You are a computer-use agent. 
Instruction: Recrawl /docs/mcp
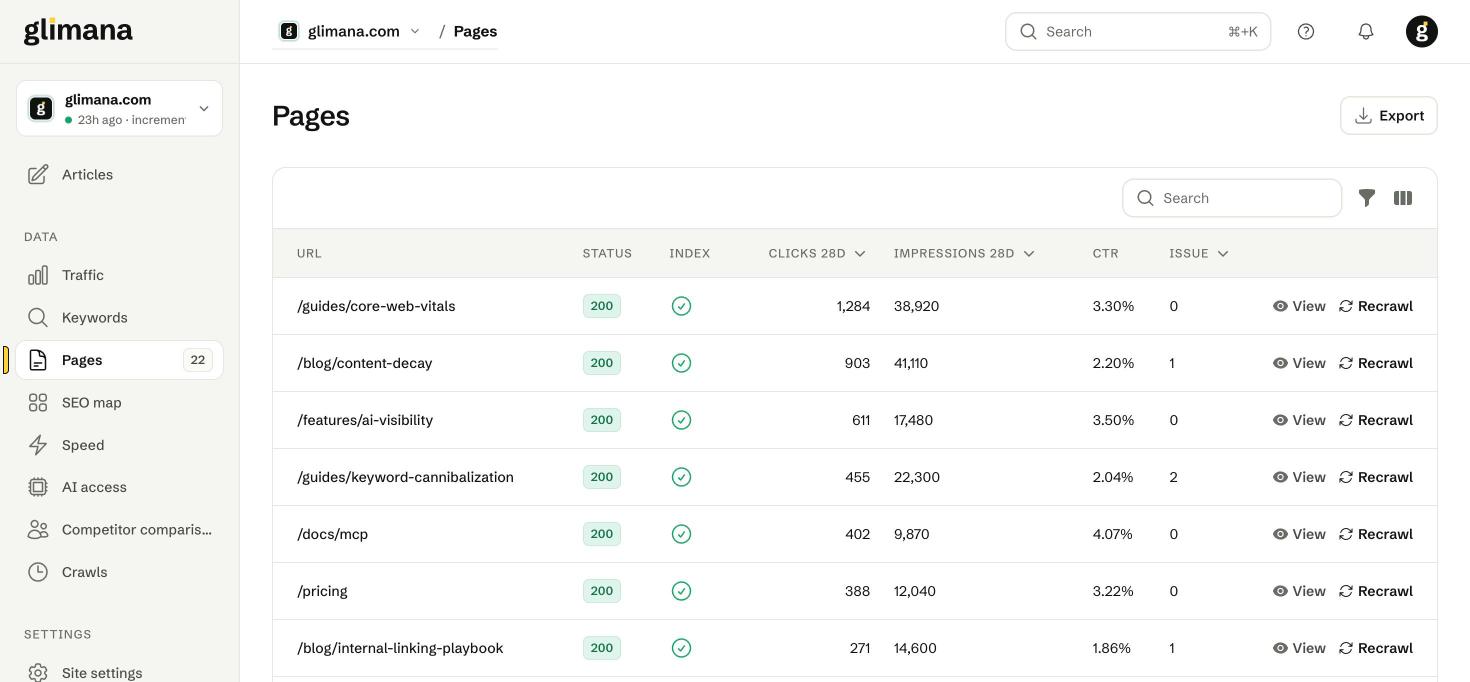[1376, 534]
